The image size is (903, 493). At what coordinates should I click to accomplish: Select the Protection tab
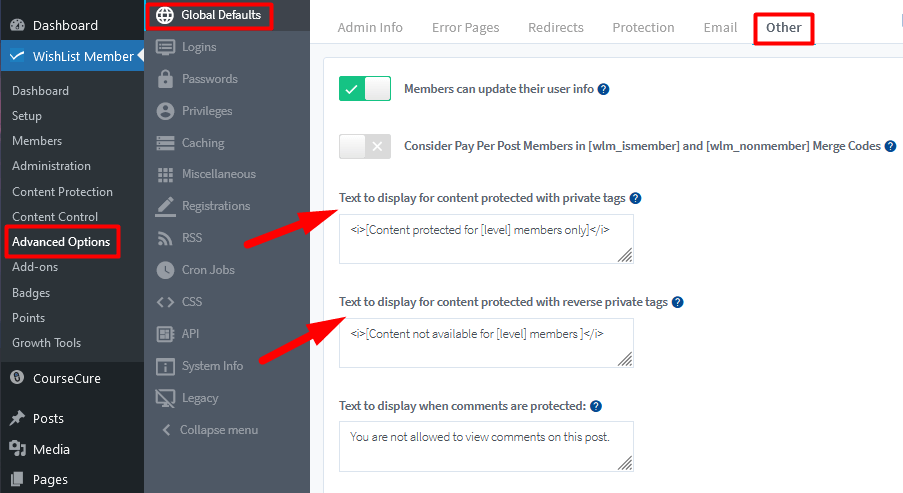pyautogui.click(x=643, y=28)
